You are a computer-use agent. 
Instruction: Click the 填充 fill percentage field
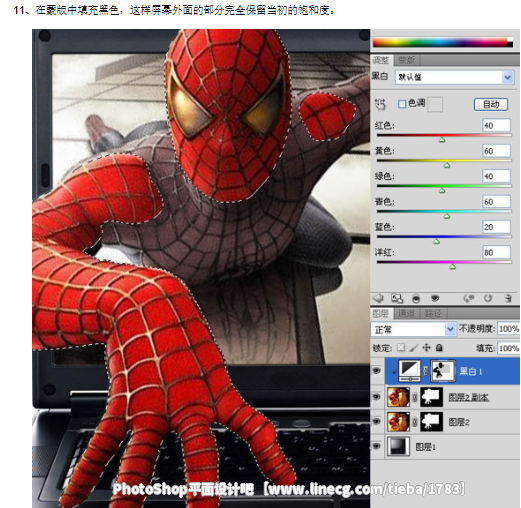pyautogui.click(x=509, y=348)
